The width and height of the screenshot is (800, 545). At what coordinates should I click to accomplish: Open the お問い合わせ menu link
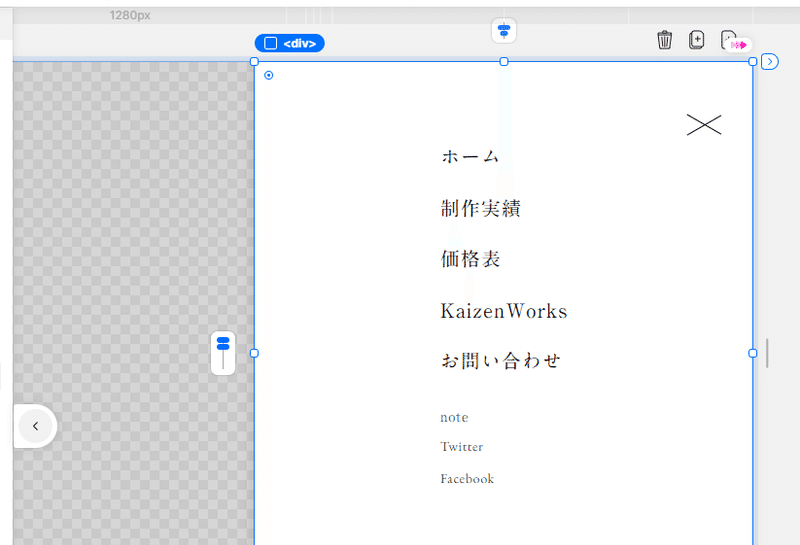(x=501, y=361)
